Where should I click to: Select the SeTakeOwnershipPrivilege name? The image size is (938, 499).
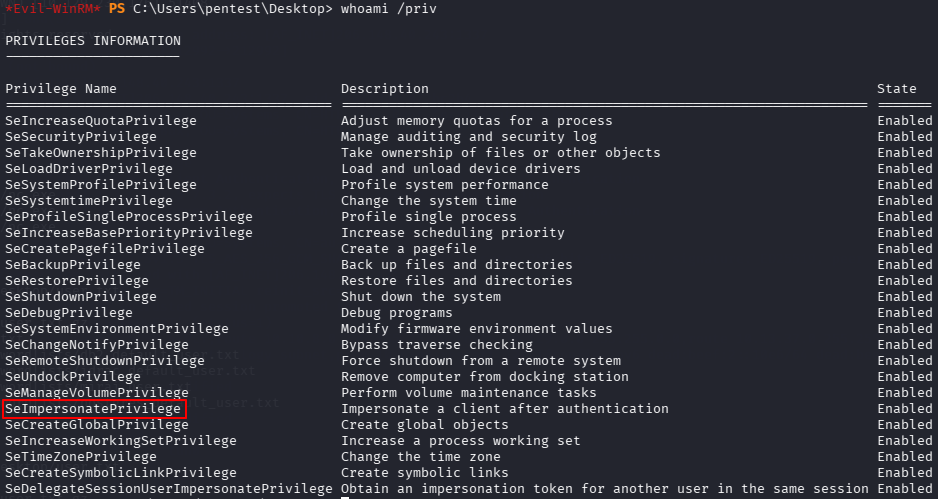[x=101, y=153]
